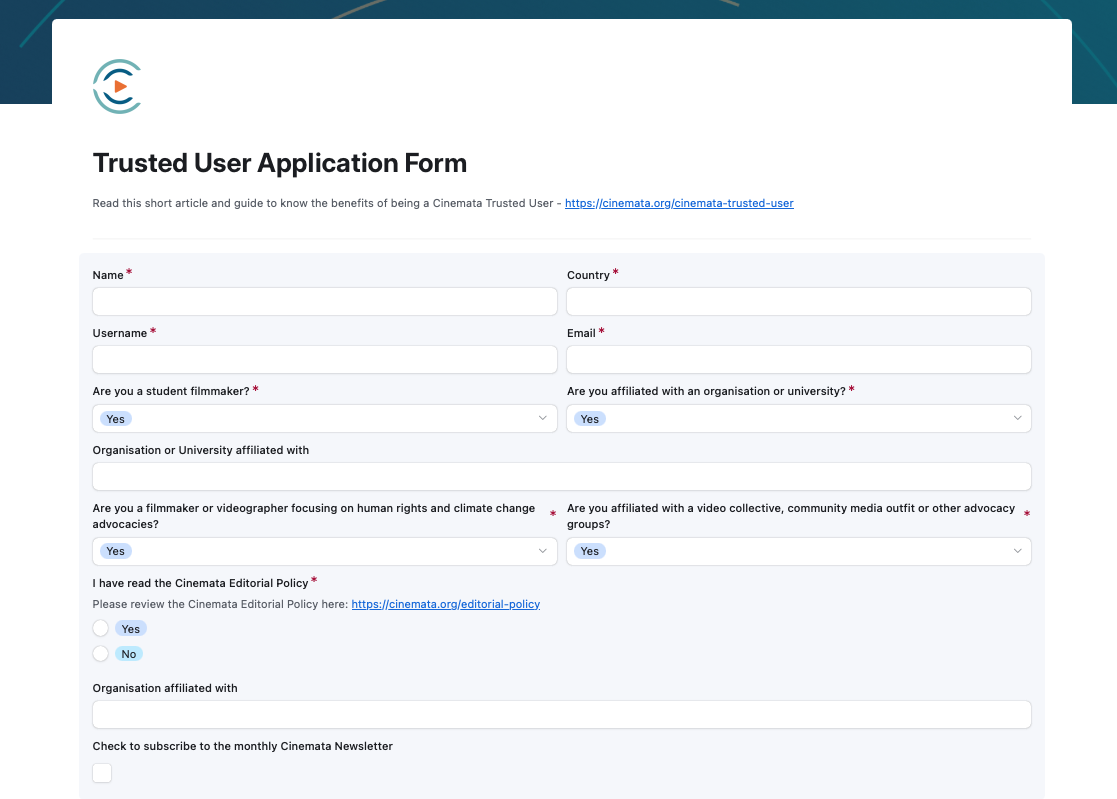
Task: Click the 'I have read the Cinemata Editorial Policy' label
Action: coord(200,583)
